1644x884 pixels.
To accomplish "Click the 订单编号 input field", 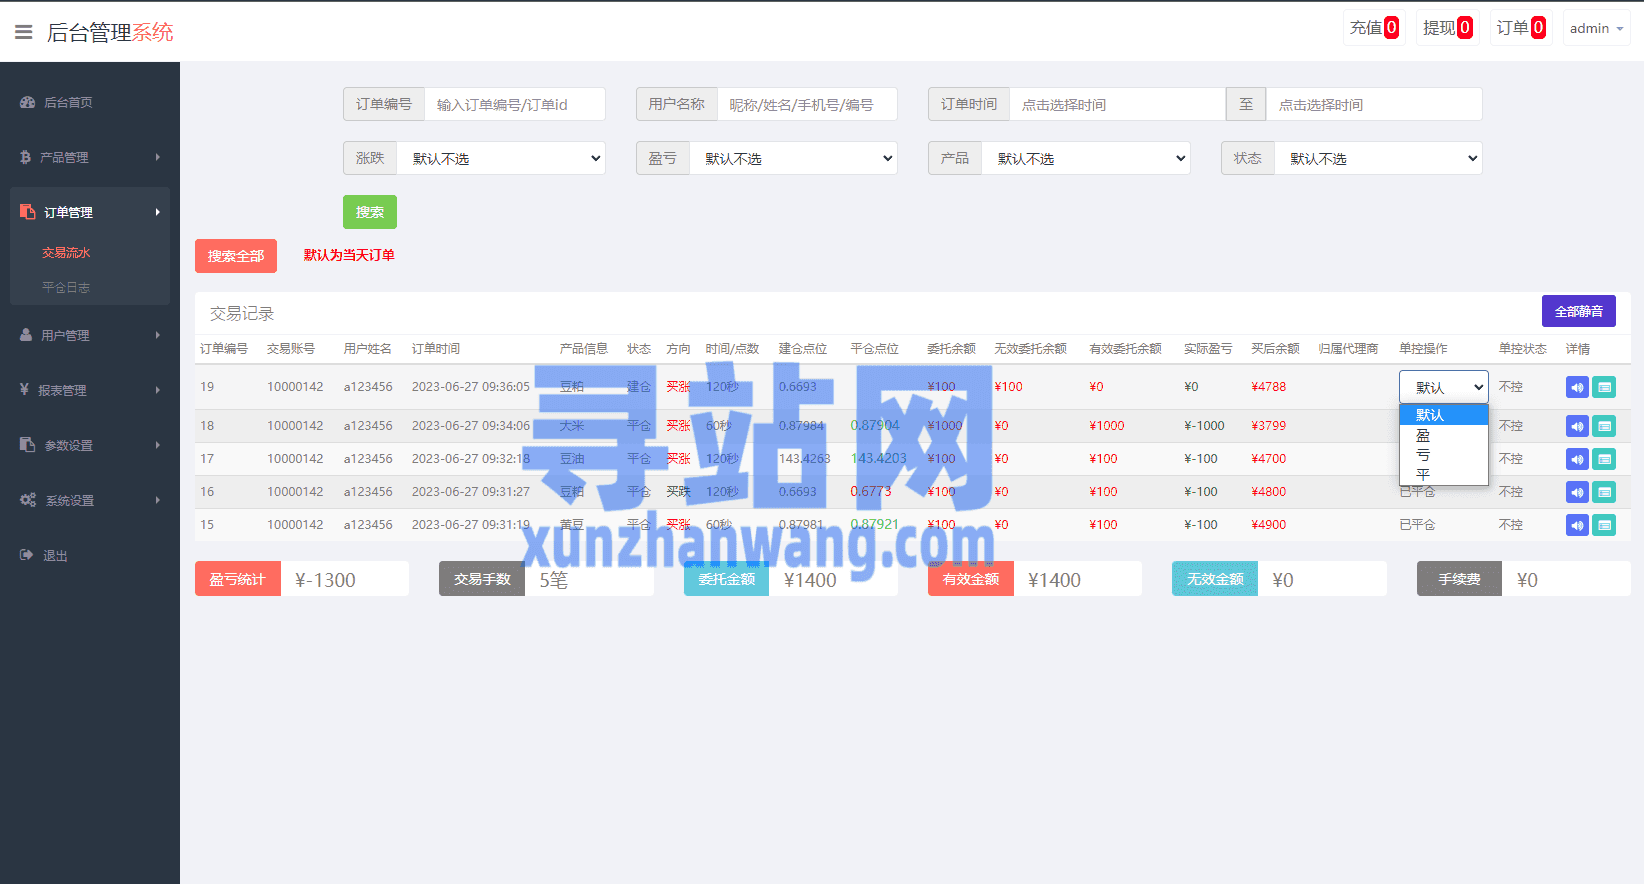I will [514, 104].
